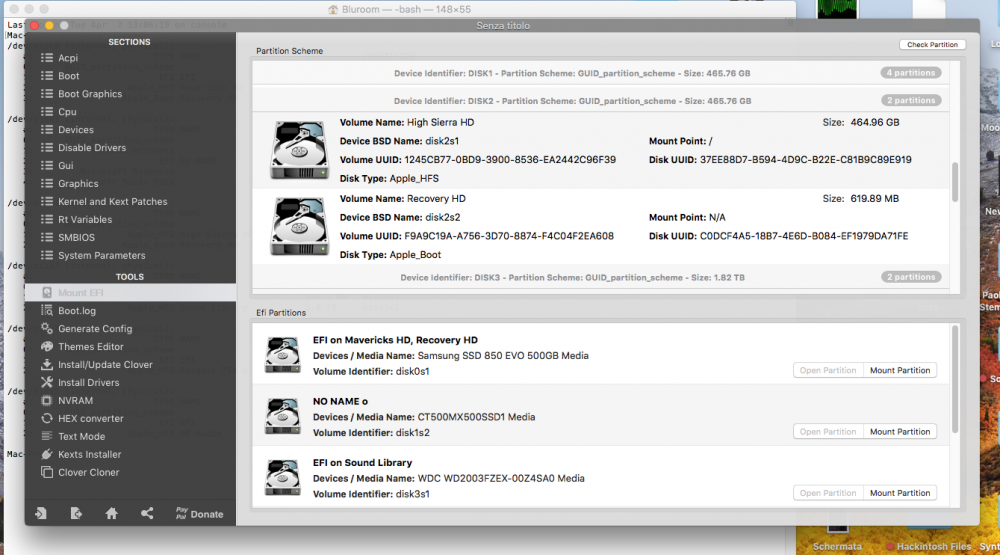
Task: Click the Bluroom bash Terminal title bar
Action: click(399, 9)
